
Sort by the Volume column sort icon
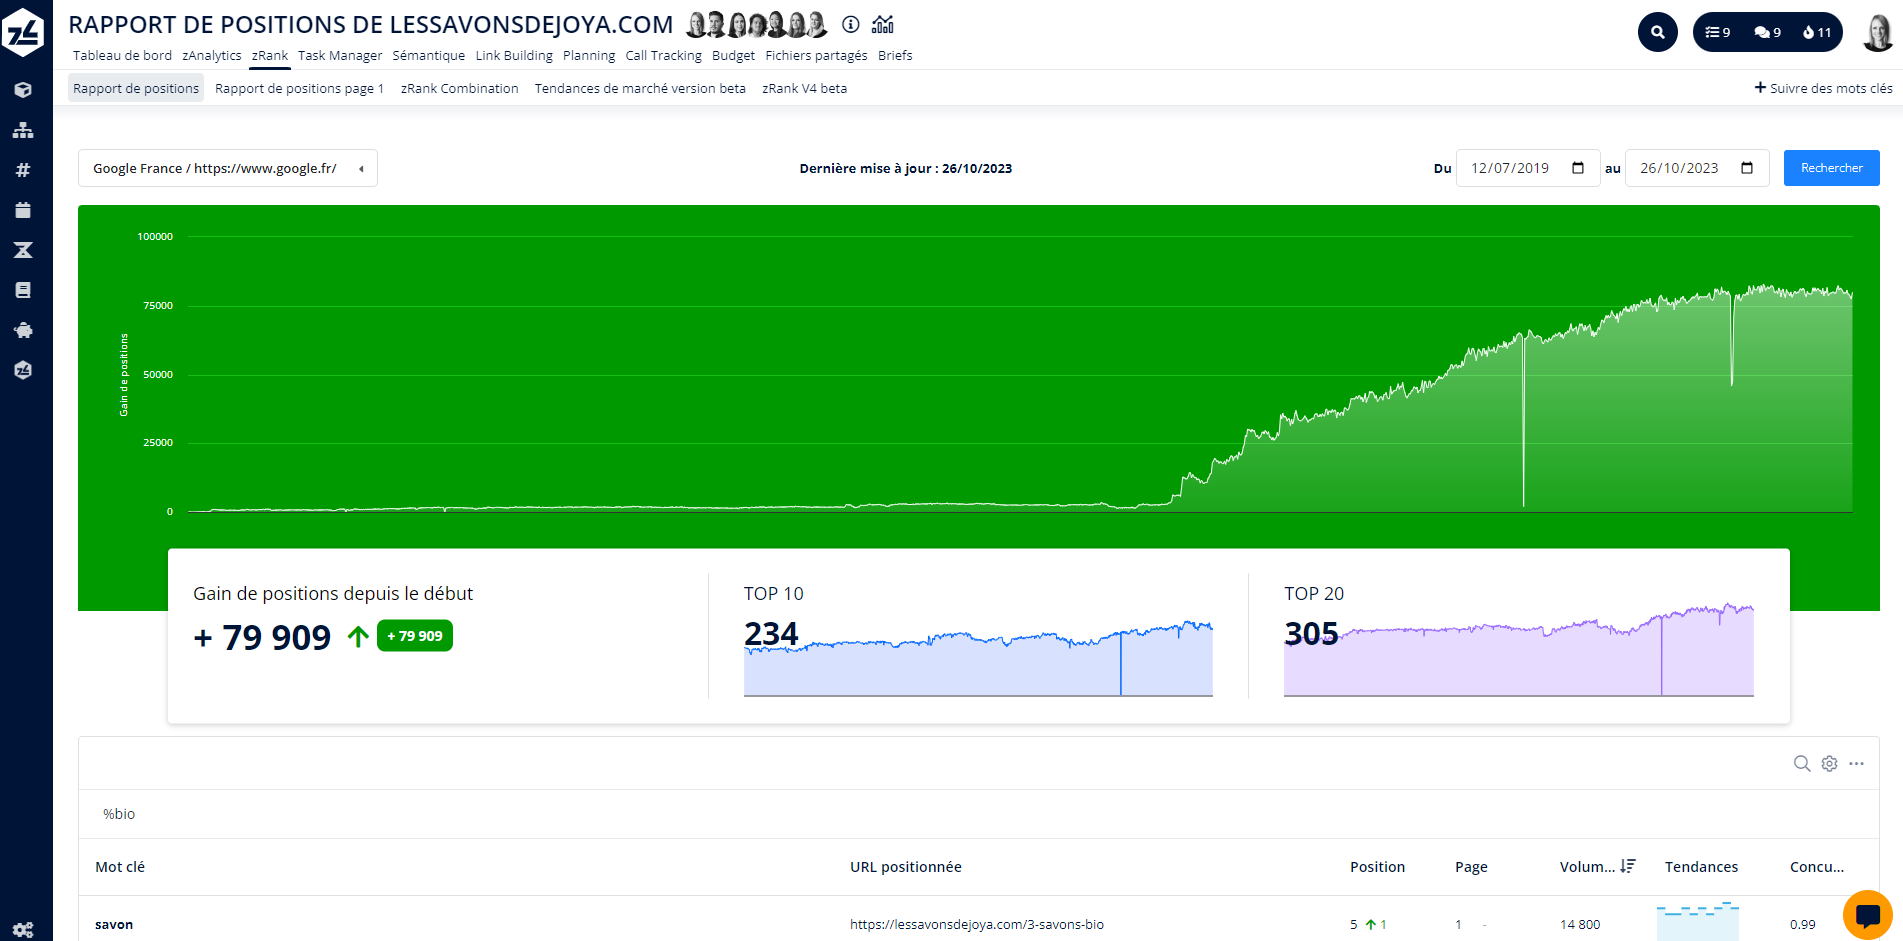[1628, 867]
